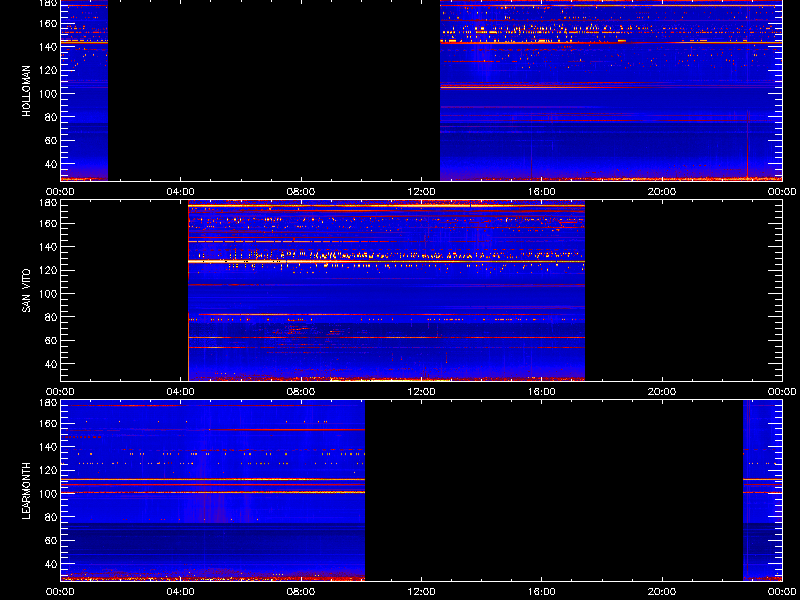Click the 140 frequency tick on Holloman axis

pyautogui.click(x=46, y=46)
